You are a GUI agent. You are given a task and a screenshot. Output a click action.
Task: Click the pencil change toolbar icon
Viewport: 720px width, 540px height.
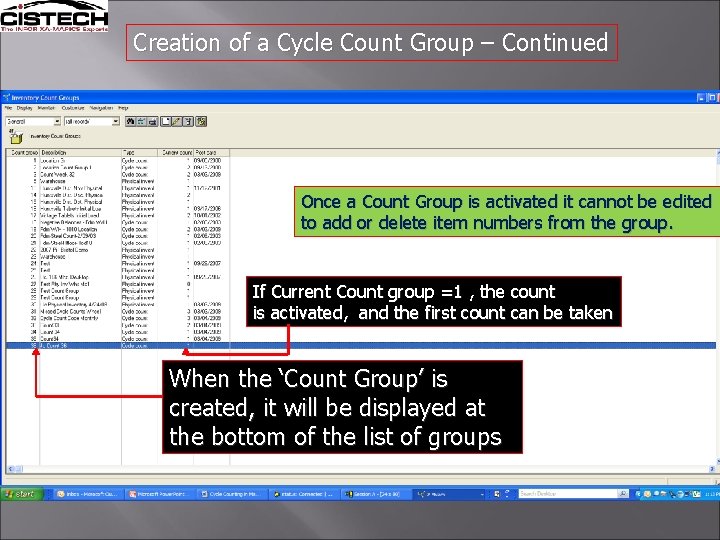click(x=177, y=121)
